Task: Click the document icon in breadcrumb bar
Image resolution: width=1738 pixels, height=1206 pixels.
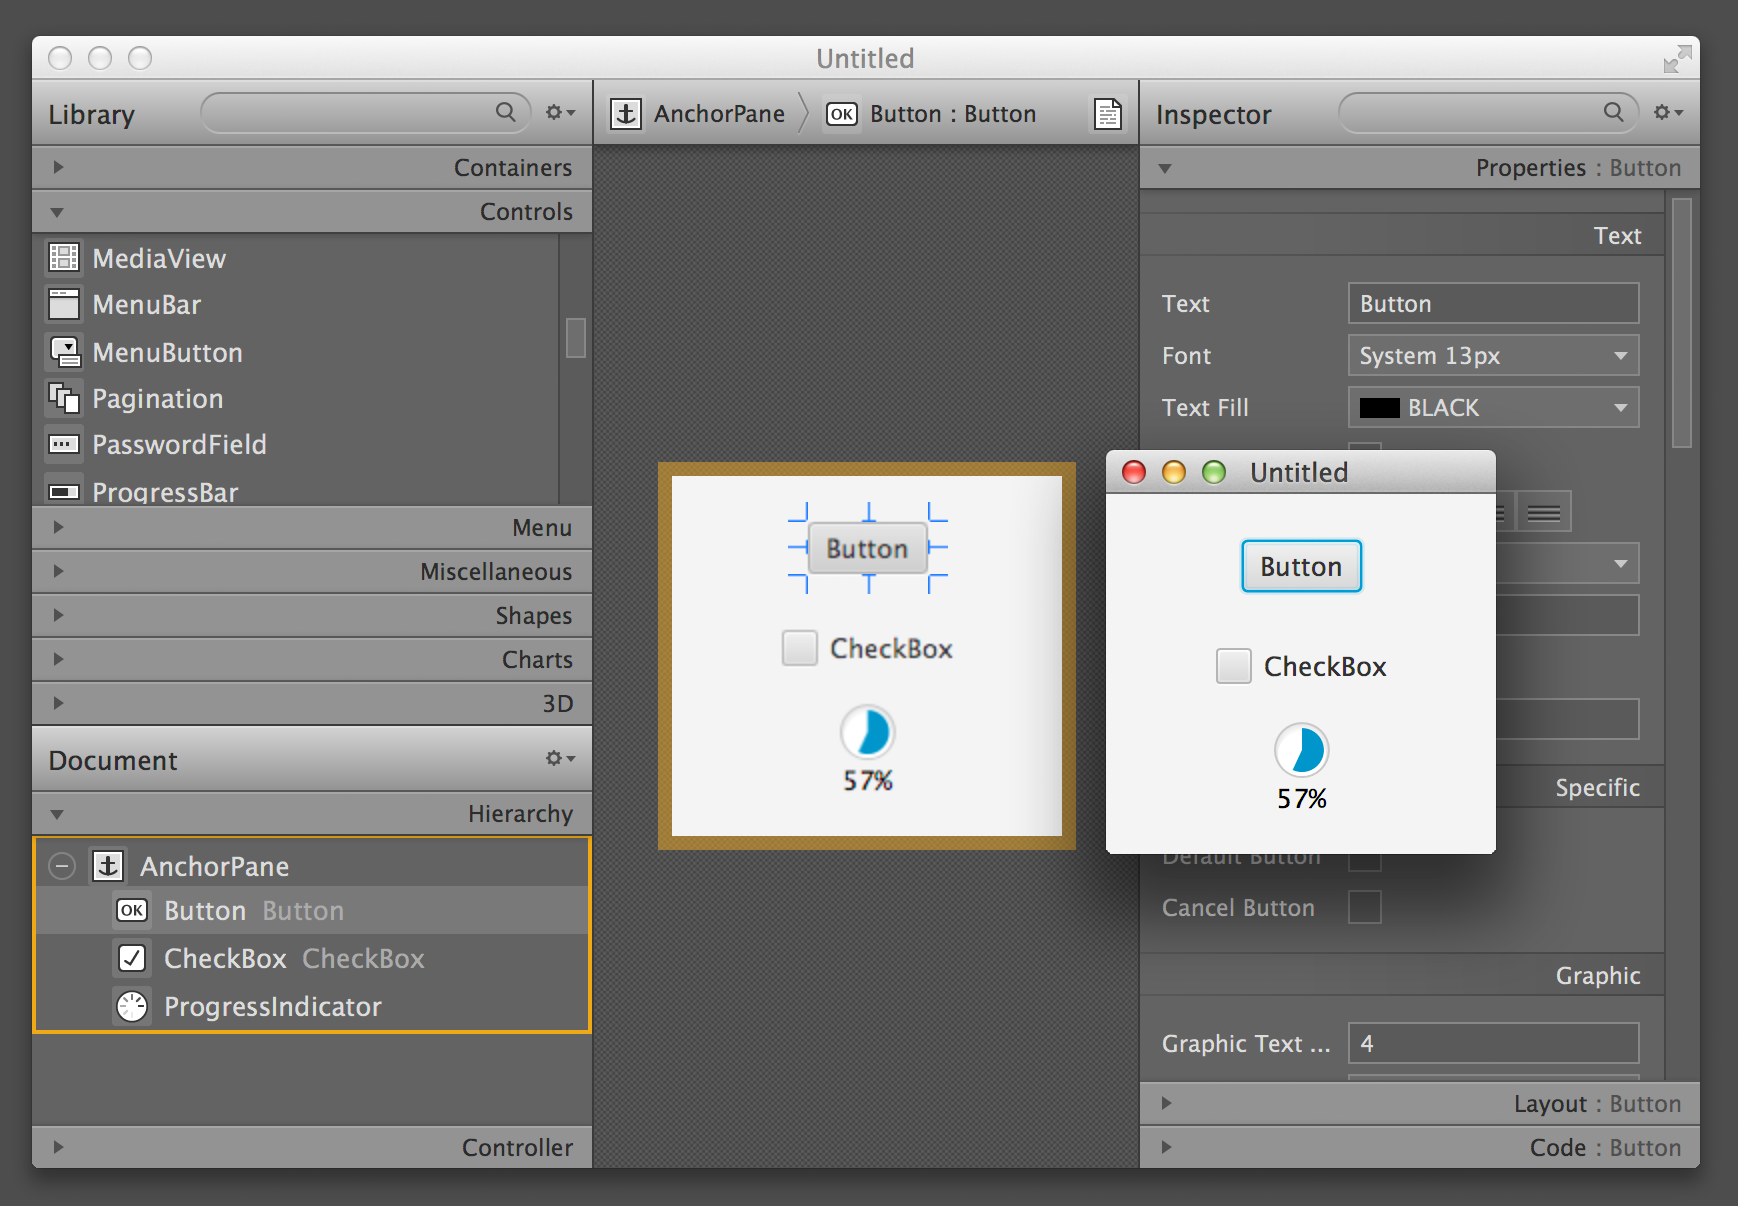Action: tap(1107, 114)
